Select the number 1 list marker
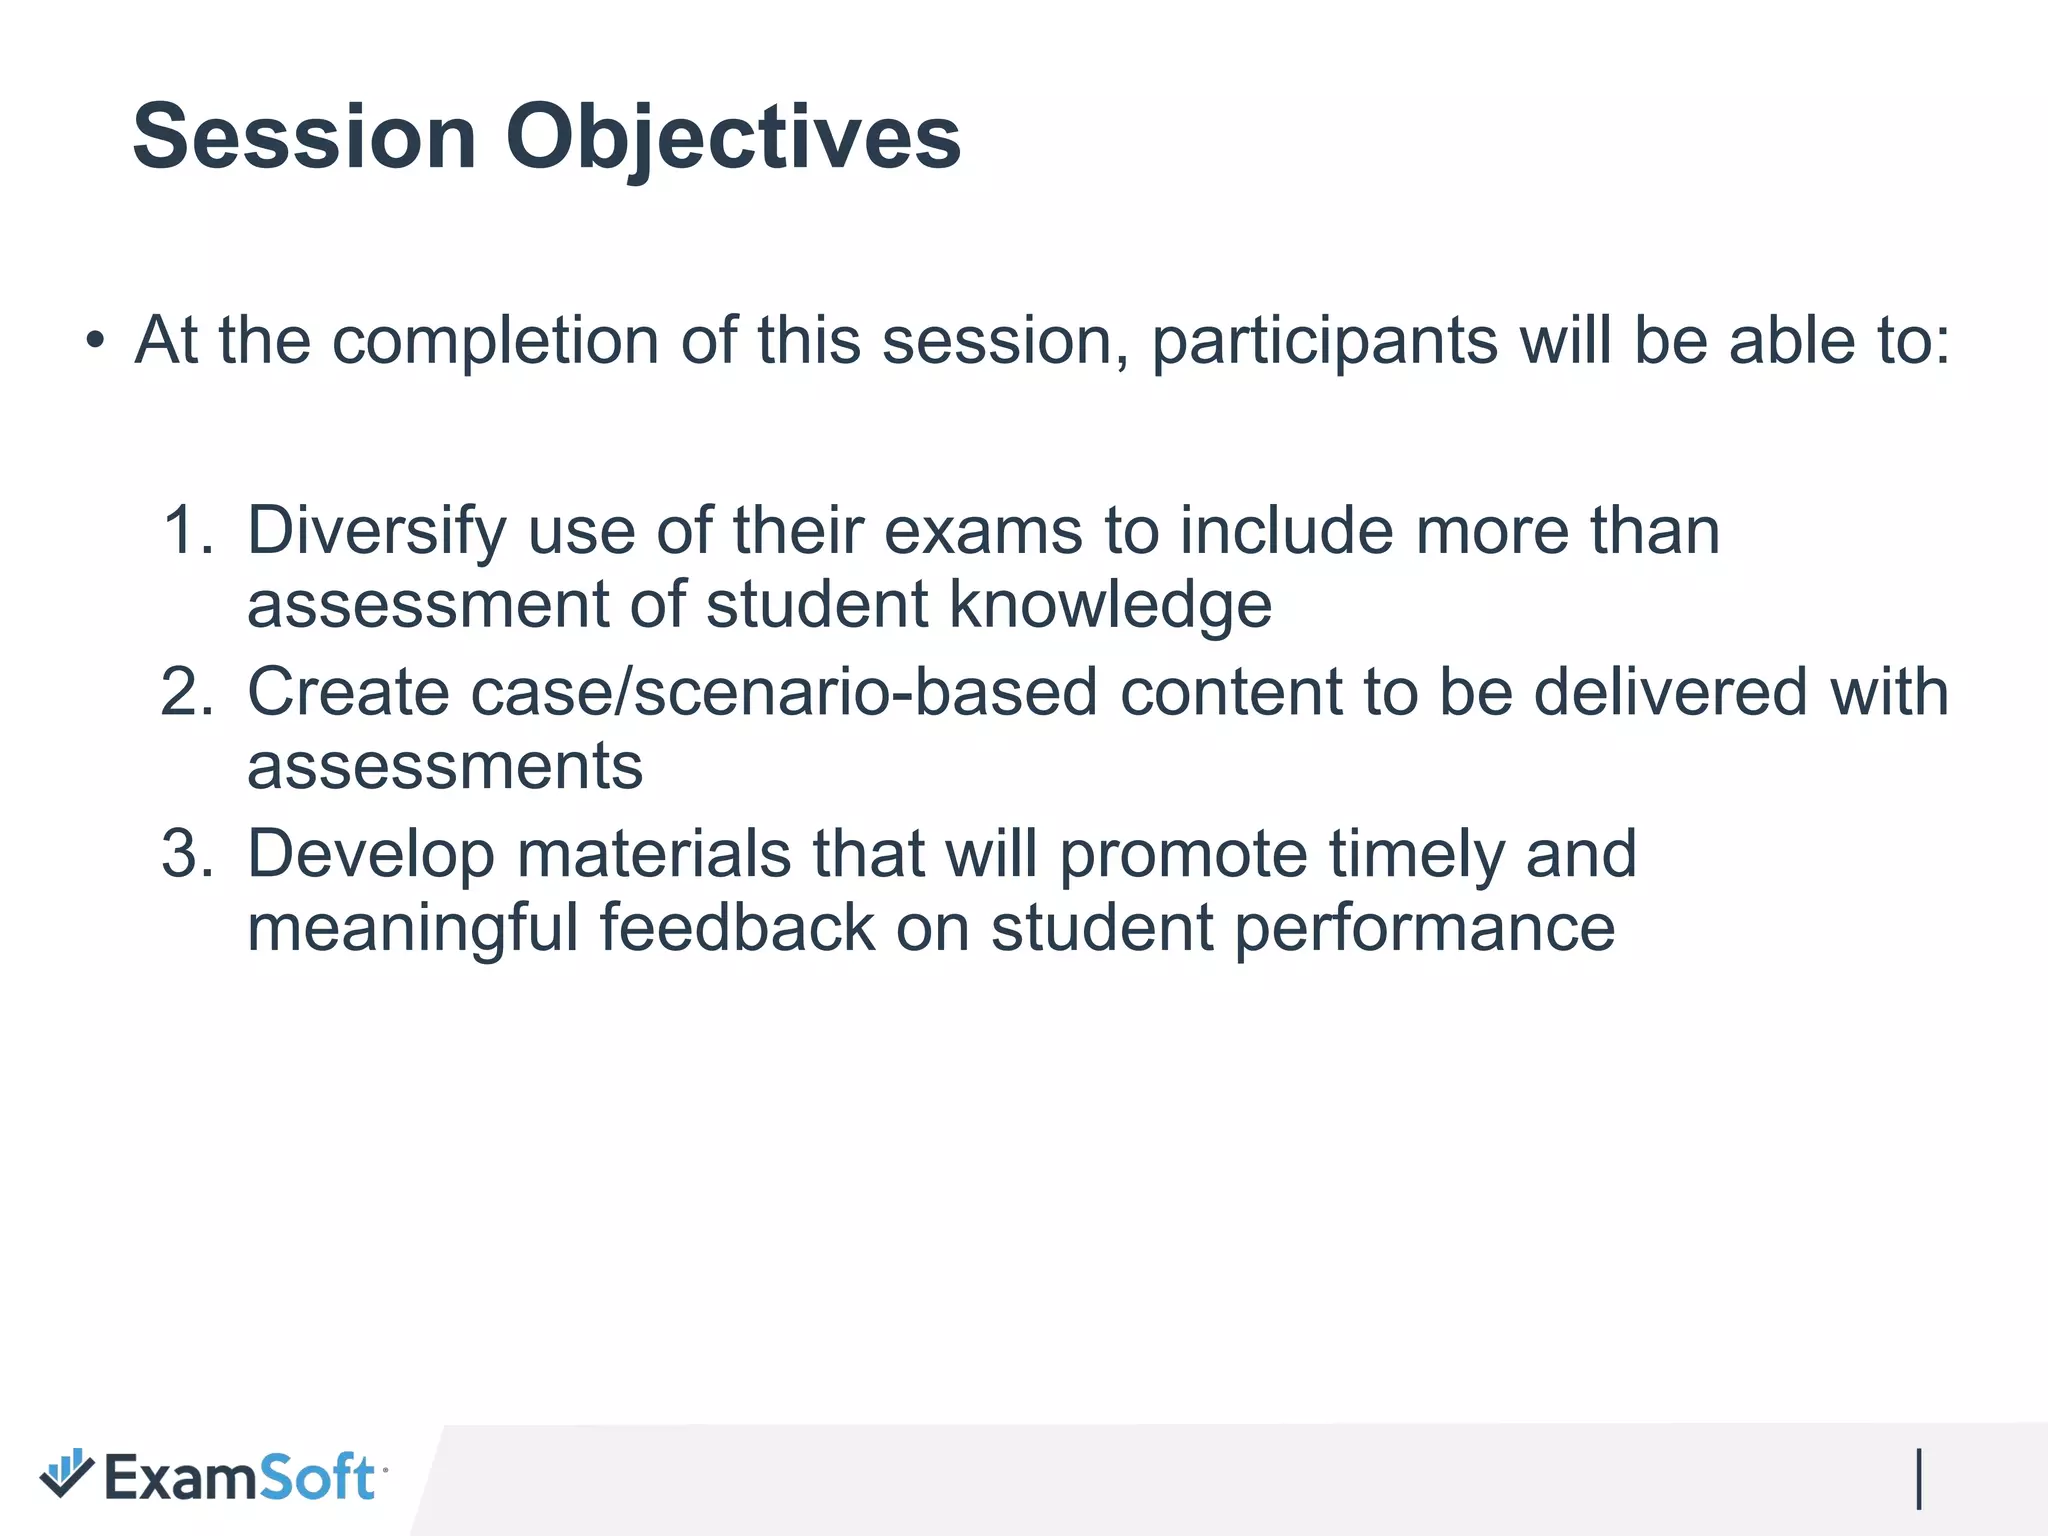Image resolution: width=2048 pixels, height=1536 pixels. [x=188, y=530]
